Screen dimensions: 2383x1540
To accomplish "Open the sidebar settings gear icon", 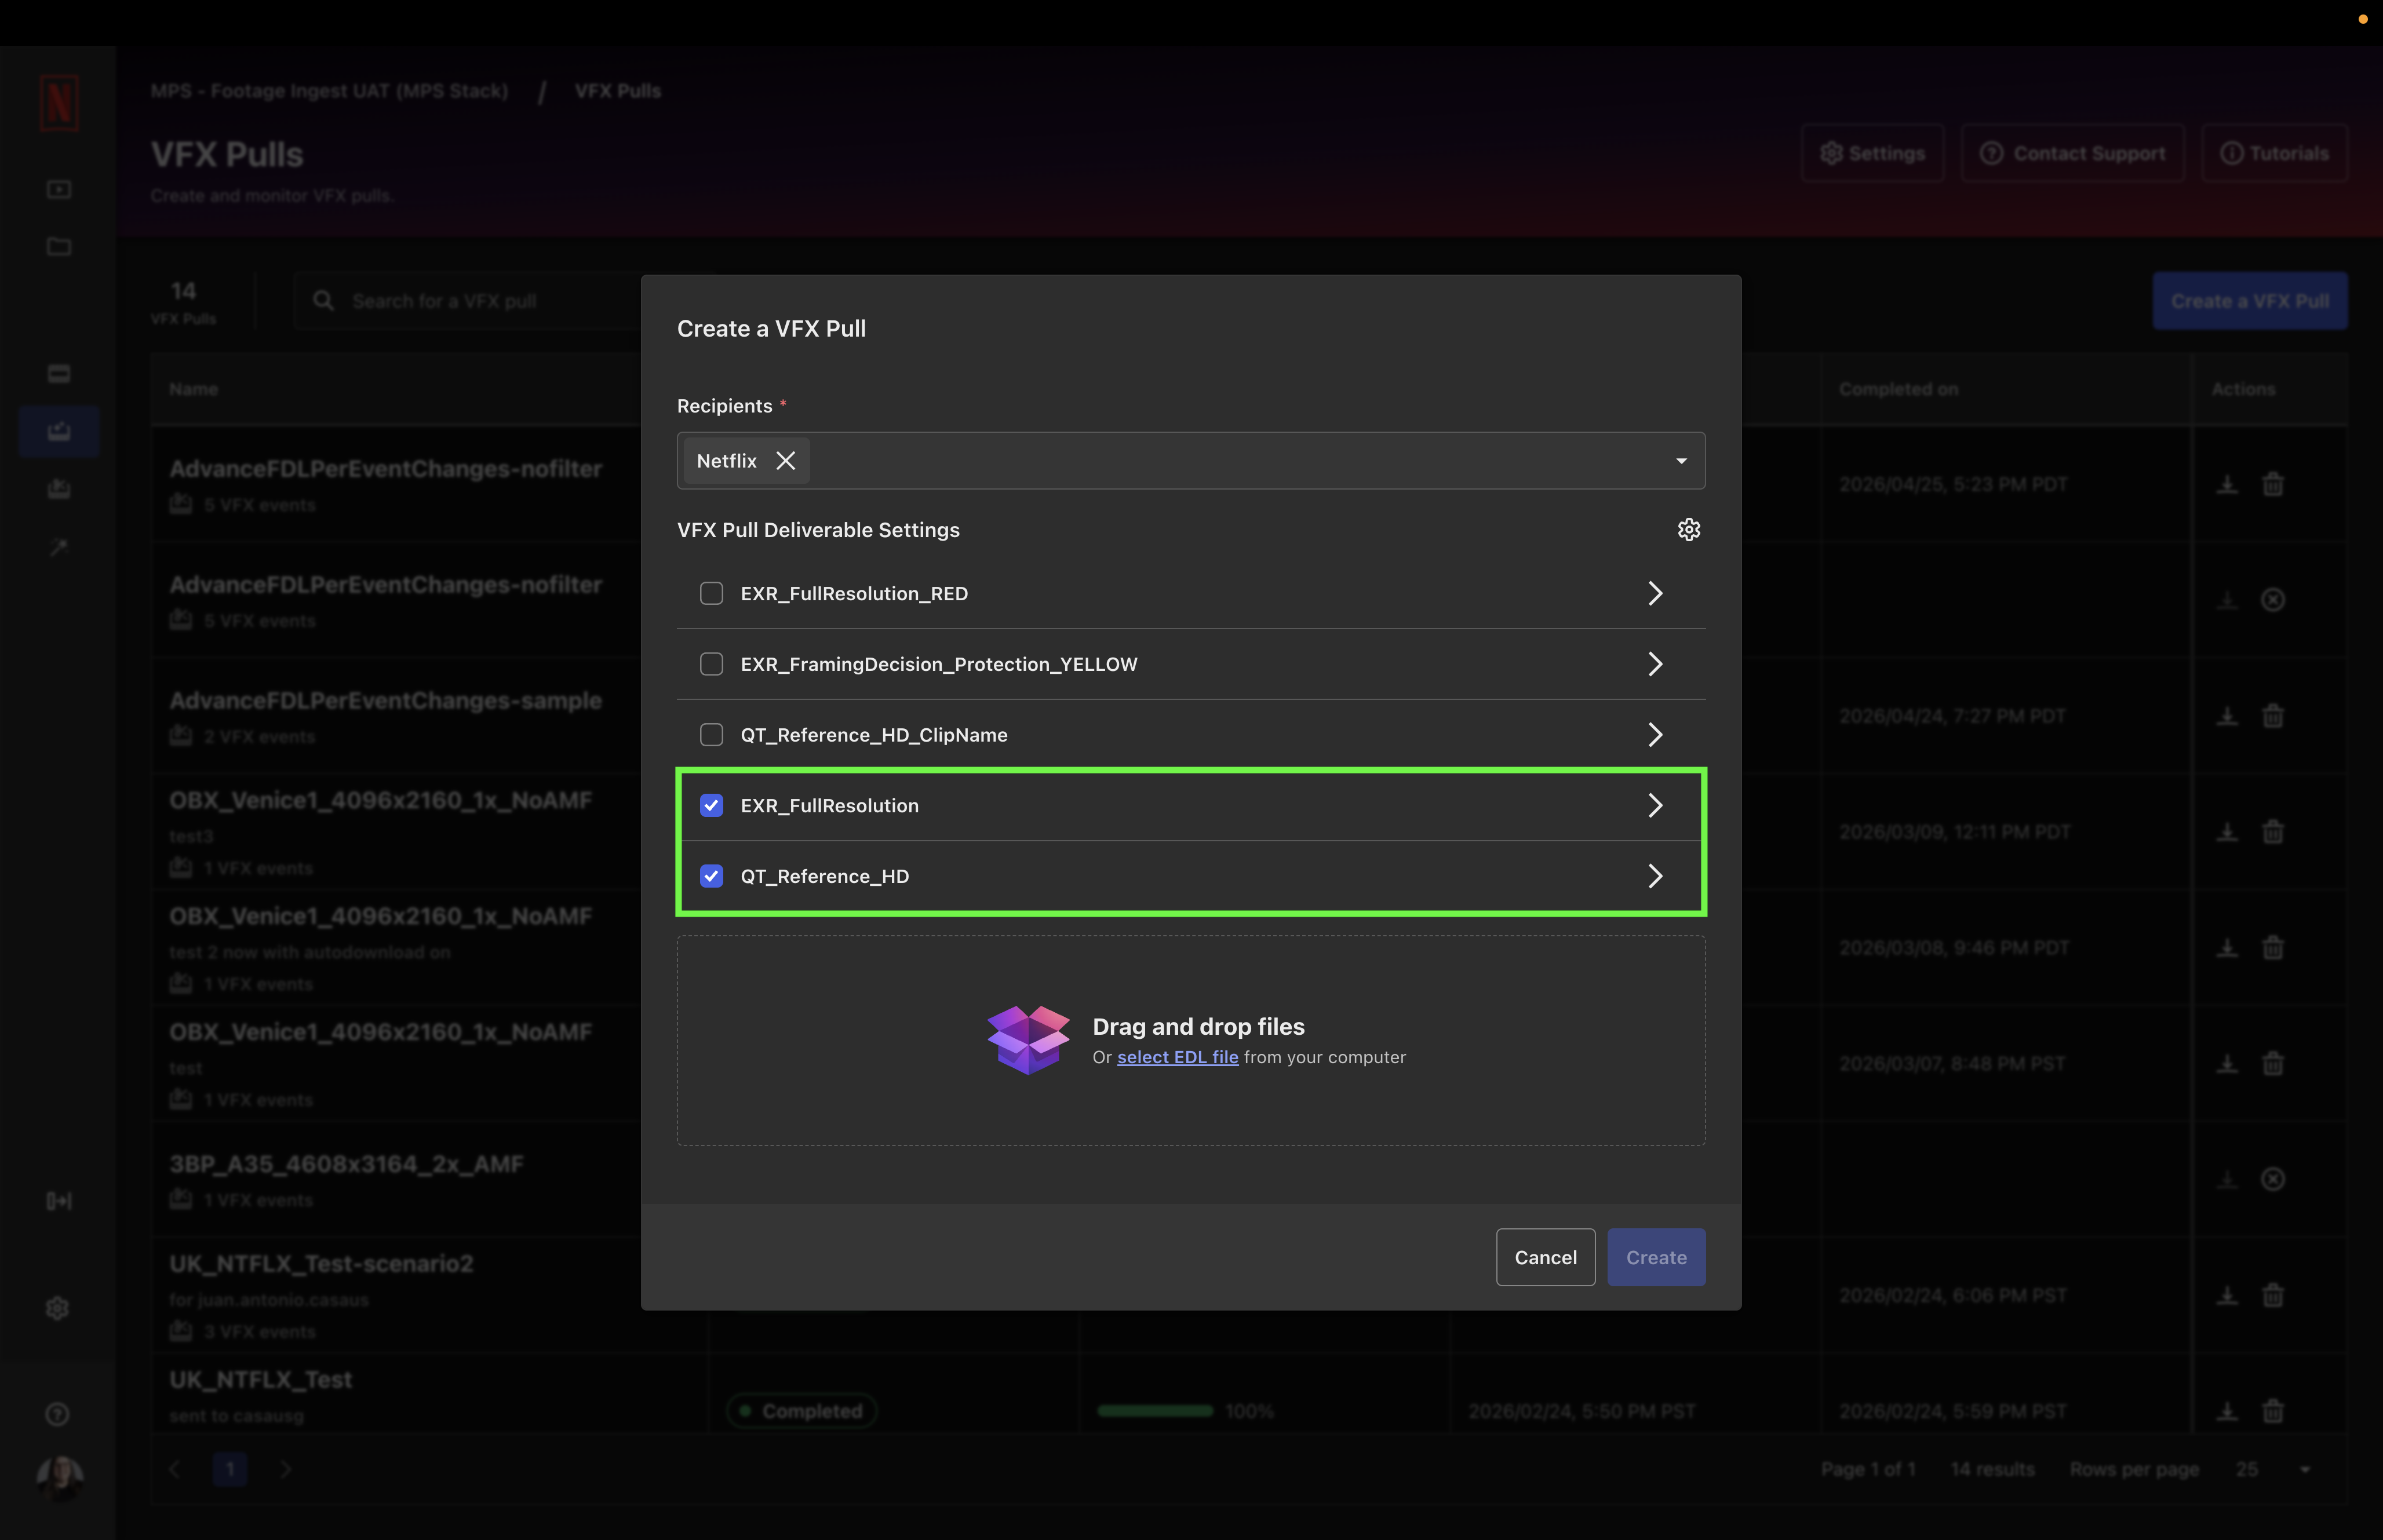I will tap(58, 1308).
